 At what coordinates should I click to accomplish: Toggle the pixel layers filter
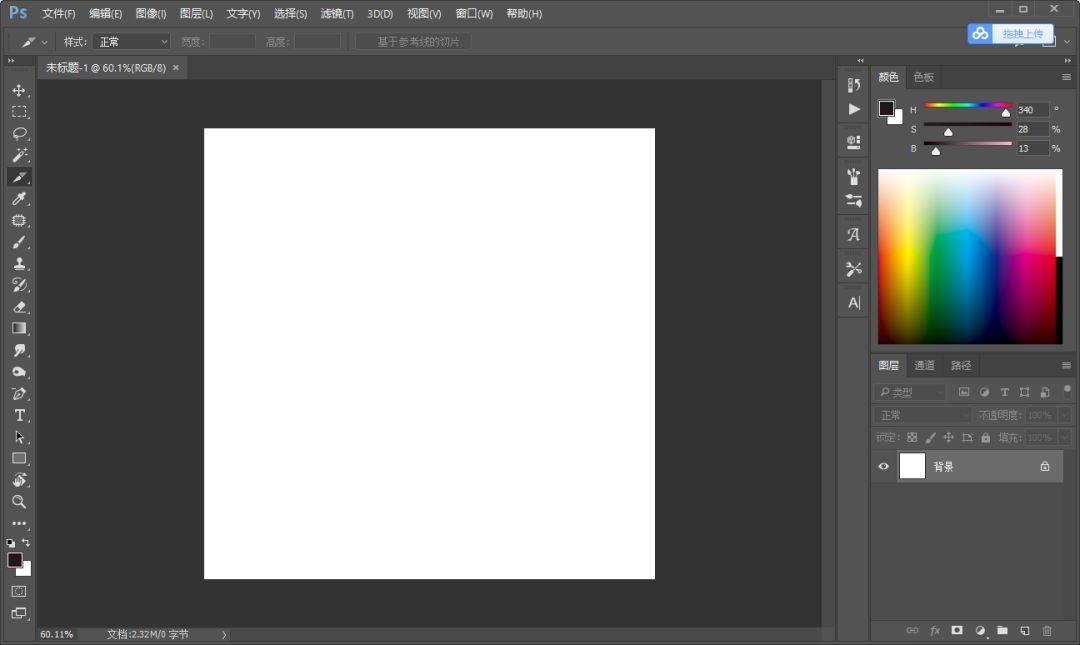[x=964, y=392]
